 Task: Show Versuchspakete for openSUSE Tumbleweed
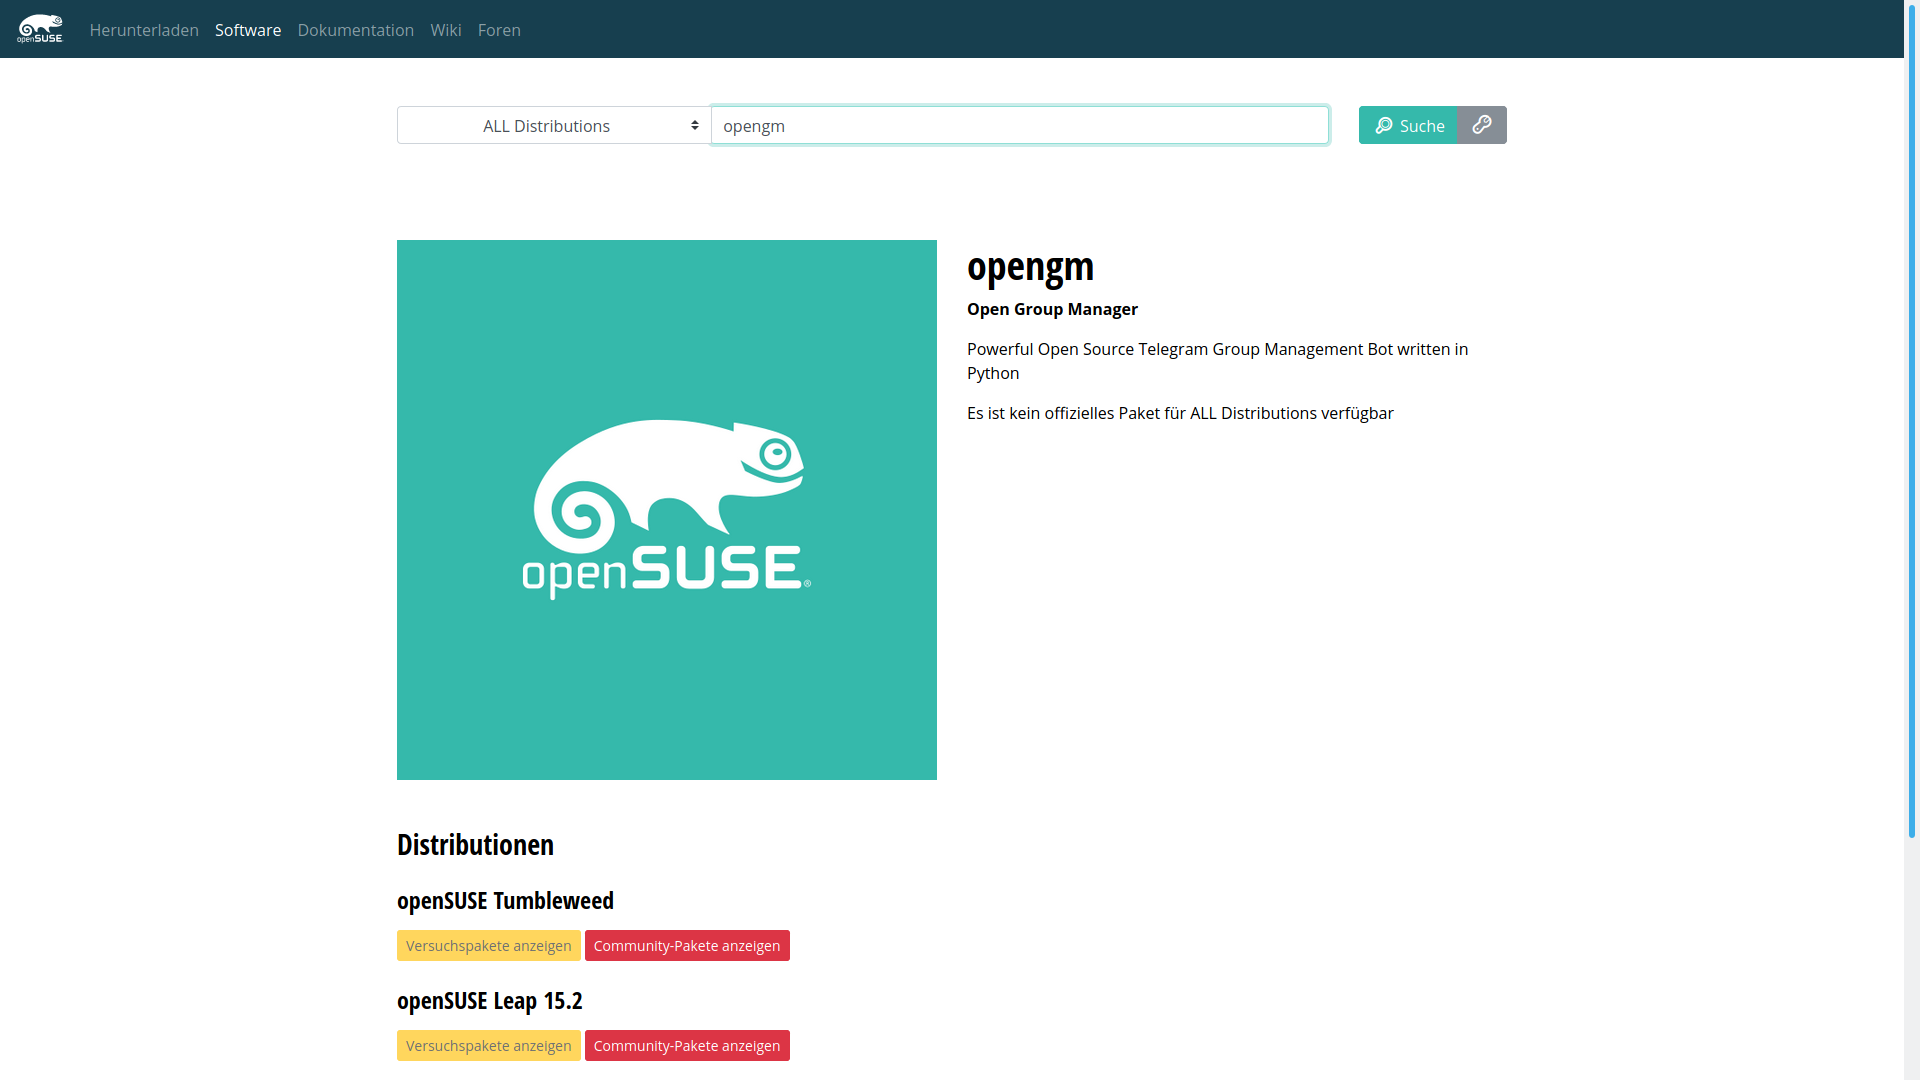coord(489,946)
